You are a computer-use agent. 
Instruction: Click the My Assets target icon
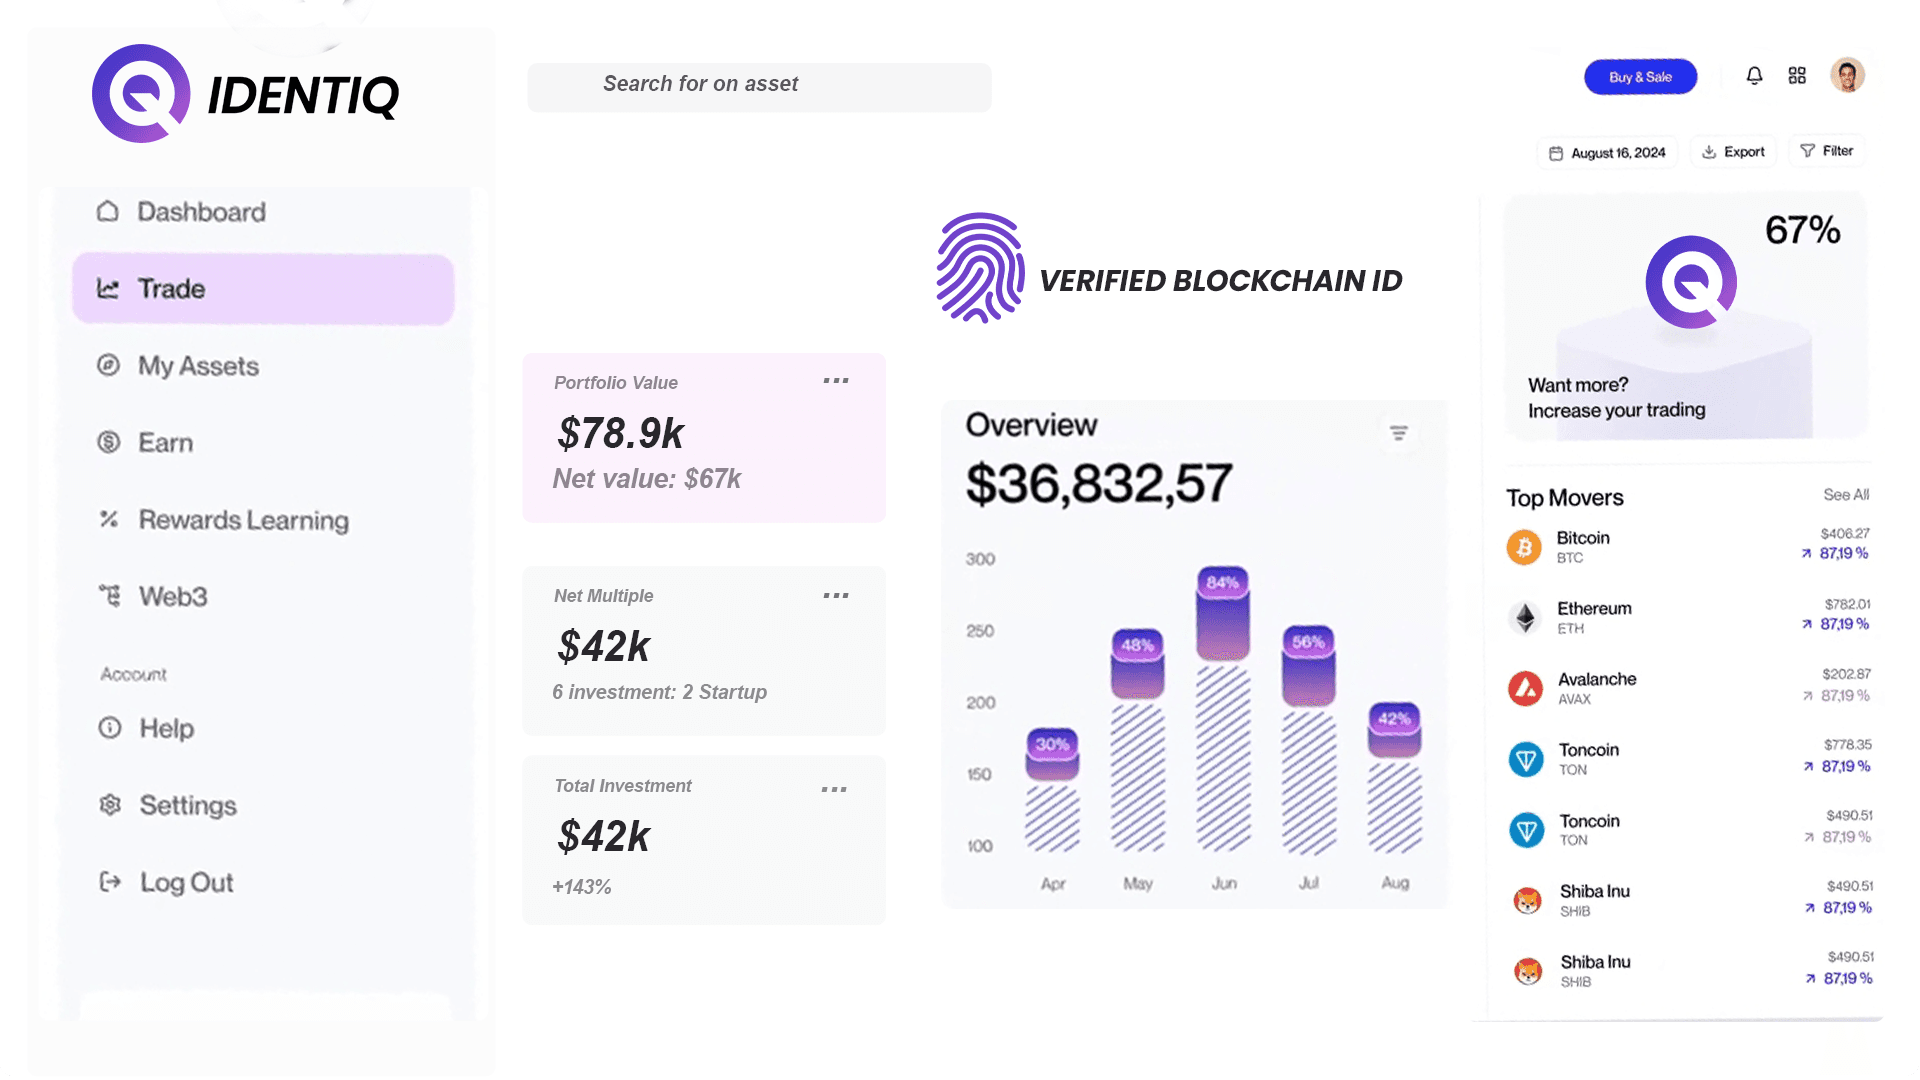pyautogui.click(x=108, y=365)
